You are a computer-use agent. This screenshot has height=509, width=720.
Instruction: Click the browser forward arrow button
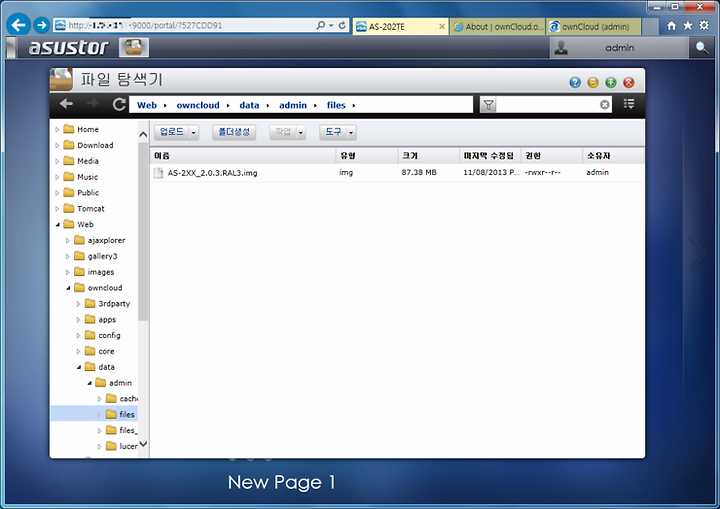tap(42, 25)
